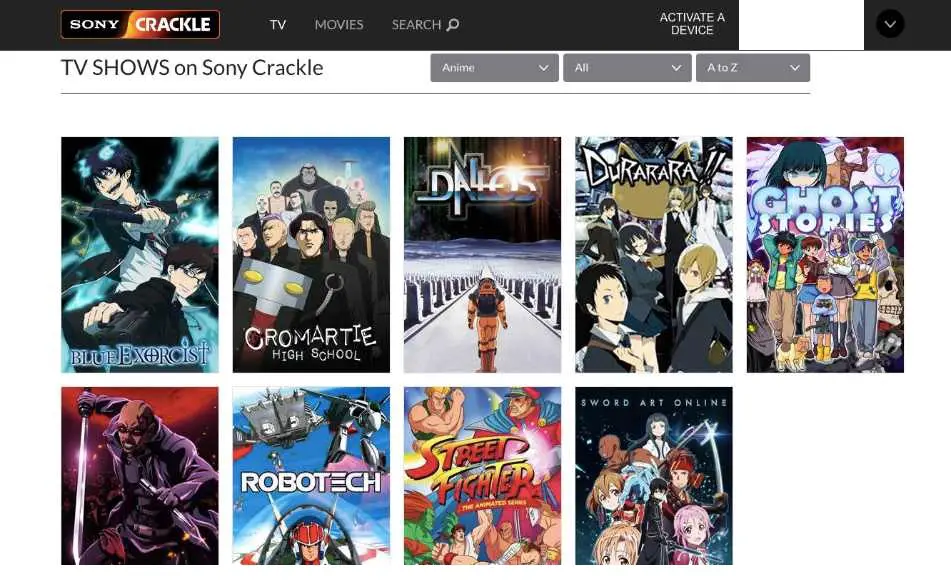Open the Cromartie High School poster
The image size is (951, 587).
pos(311,255)
